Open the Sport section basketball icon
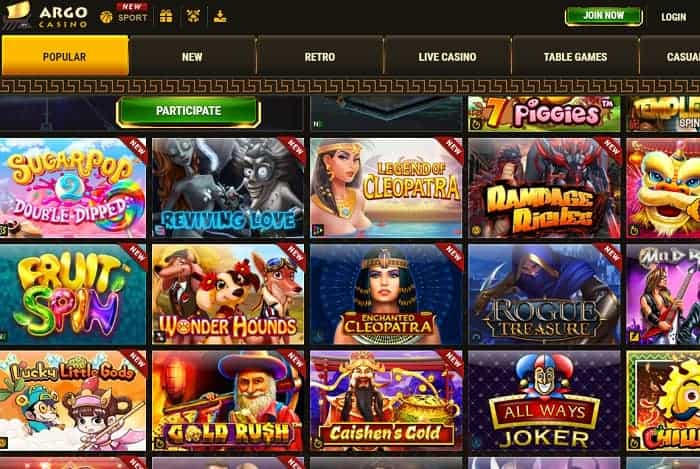Viewport: 700px width, 469px height. (x=106, y=17)
